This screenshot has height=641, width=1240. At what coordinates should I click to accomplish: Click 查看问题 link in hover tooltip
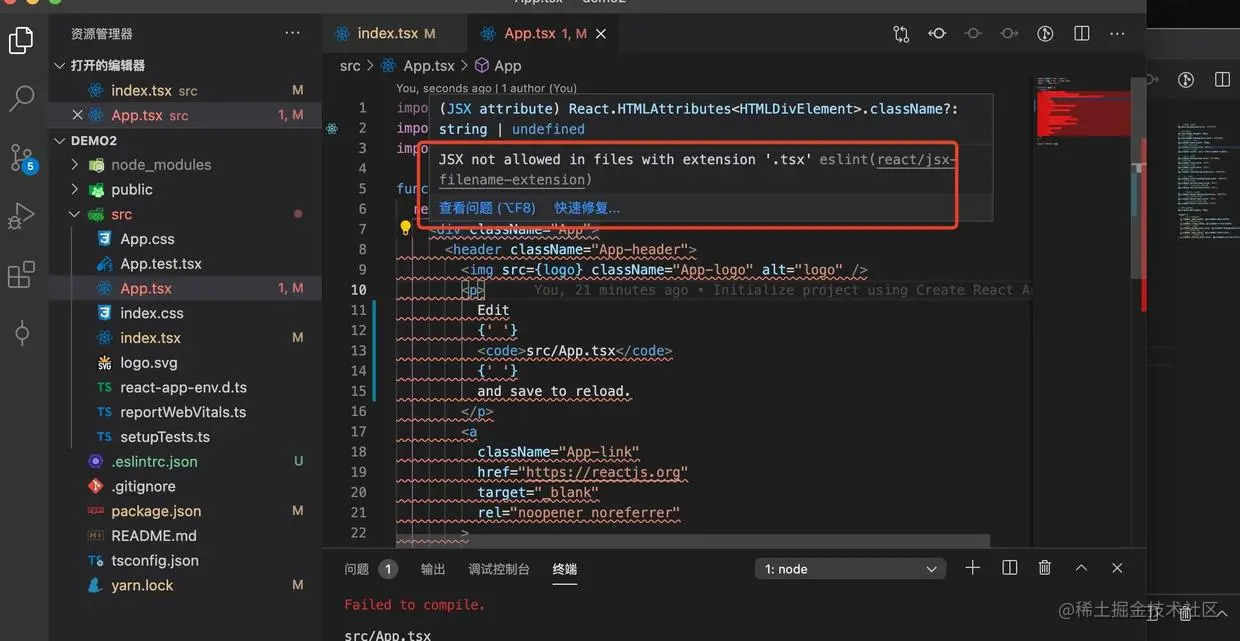pyautogui.click(x=487, y=208)
